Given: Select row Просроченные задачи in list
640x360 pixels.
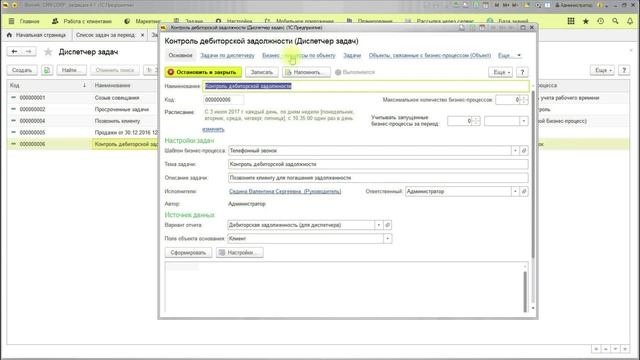Looking at the screenshot, I should [x=122, y=109].
